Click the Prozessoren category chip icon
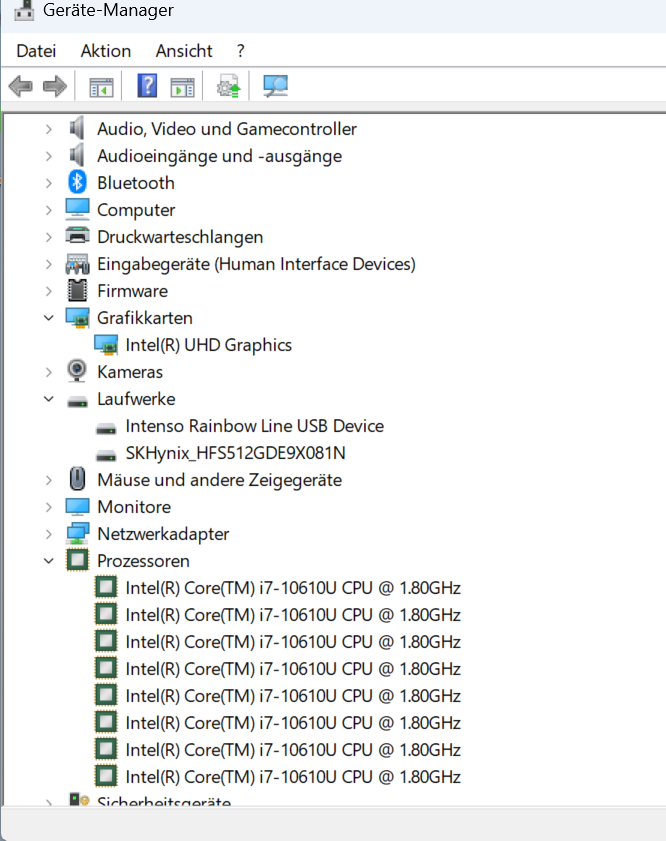The image size is (666, 841). [x=77, y=560]
